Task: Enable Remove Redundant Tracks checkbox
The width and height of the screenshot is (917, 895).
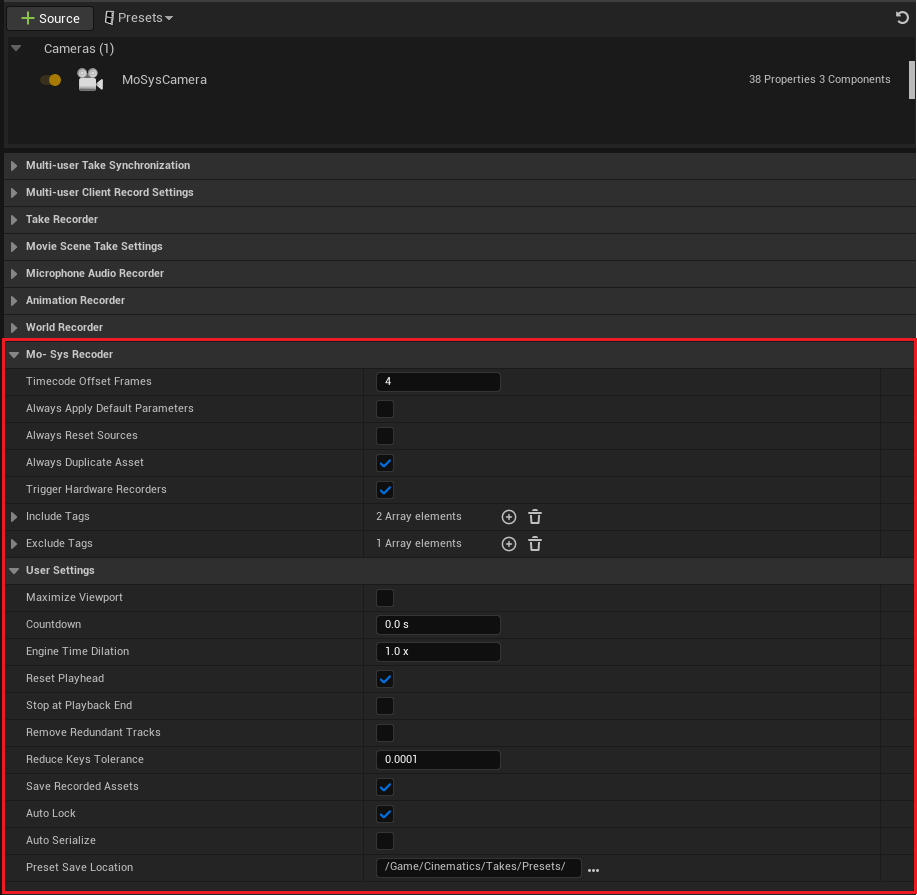Action: 385,733
